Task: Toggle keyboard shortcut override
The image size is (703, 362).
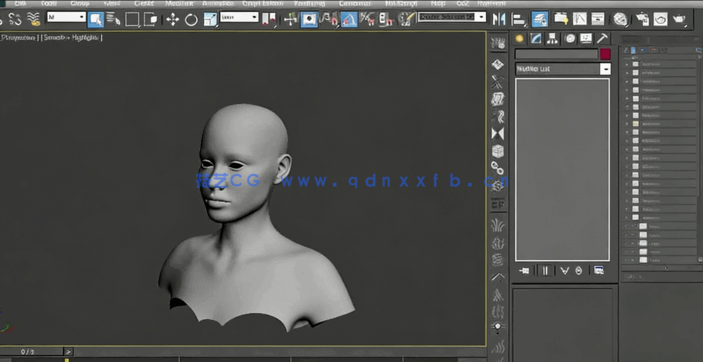Action: (309, 19)
